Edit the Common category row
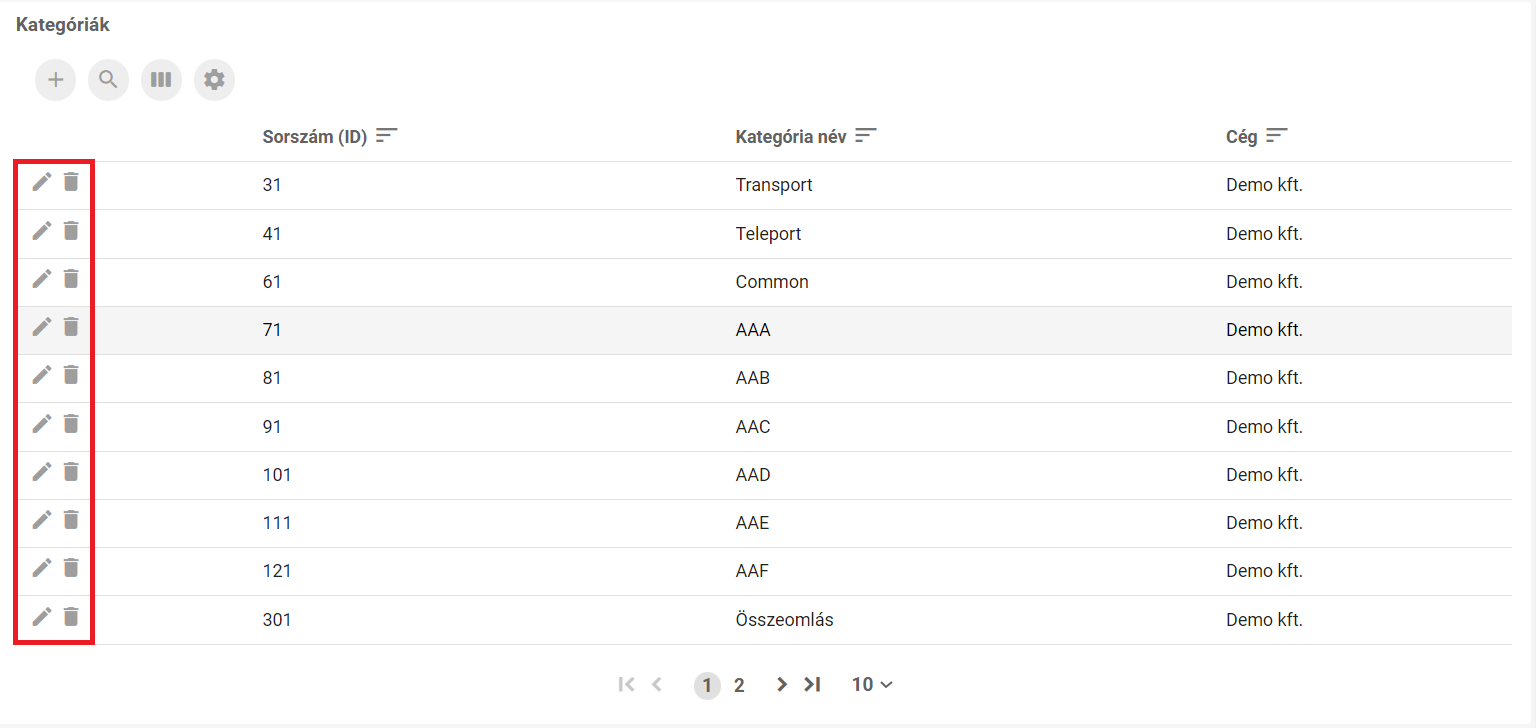 point(41,279)
